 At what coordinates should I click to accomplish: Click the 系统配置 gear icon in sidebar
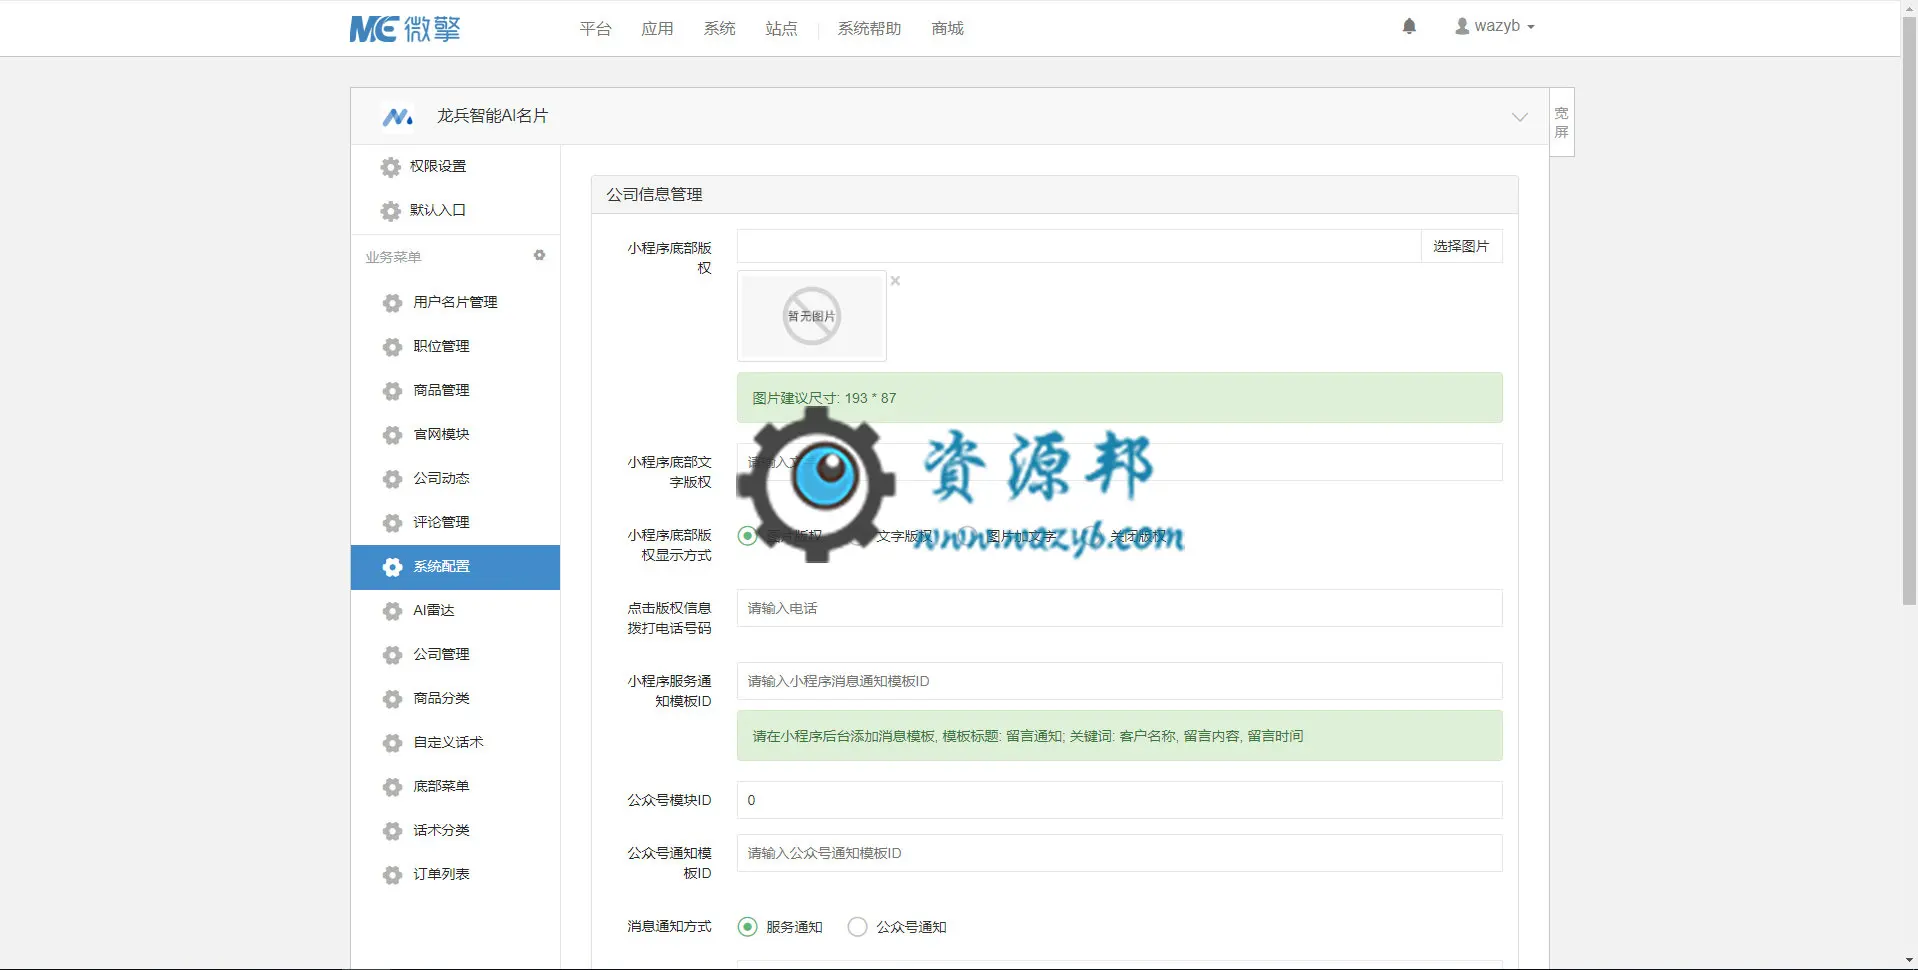click(x=392, y=567)
